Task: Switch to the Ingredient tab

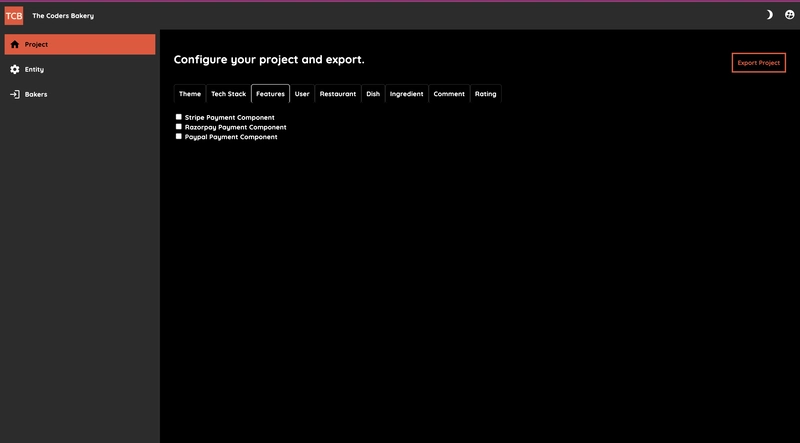Action: tap(407, 94)
